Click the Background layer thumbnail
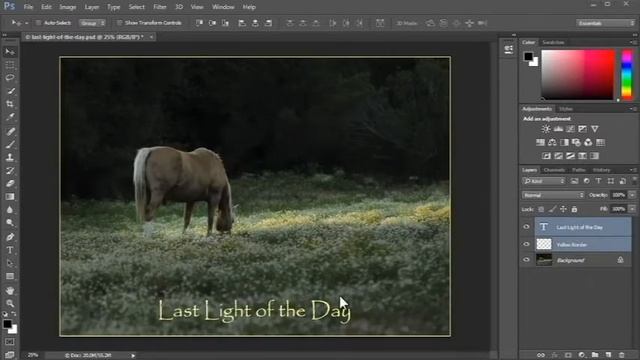Viewport: 640px width, 360px height. (544, 260)
